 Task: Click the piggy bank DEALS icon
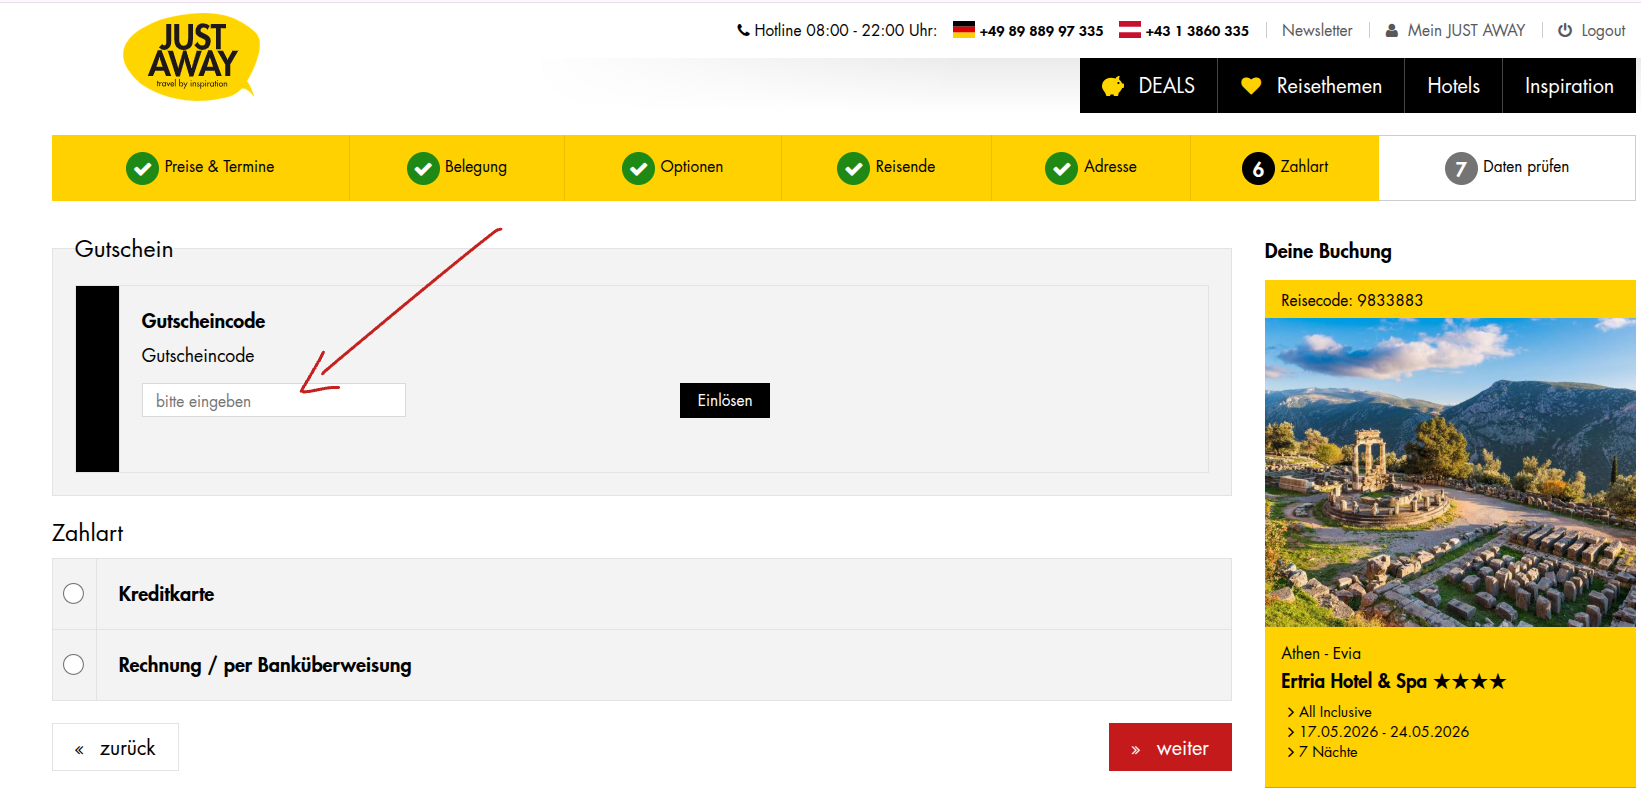click(x=1113, y=86)
